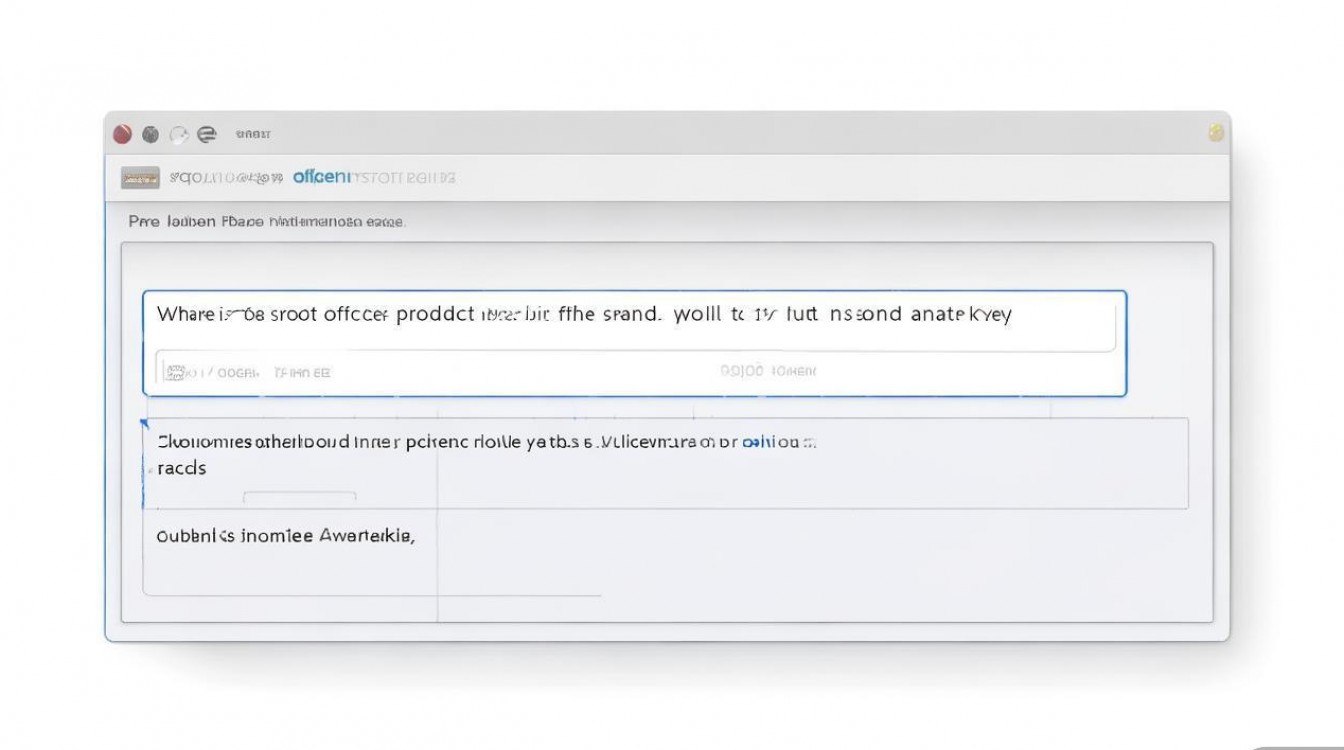Click the yellow circle at window's top-right

click(1216, 133)
